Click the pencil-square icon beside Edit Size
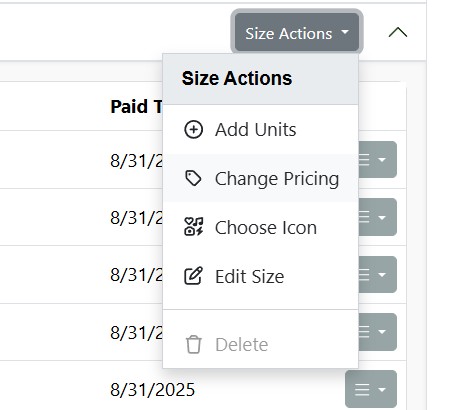Image resolution: width=450 pixels, height=410 pixels. coord(193,276)
